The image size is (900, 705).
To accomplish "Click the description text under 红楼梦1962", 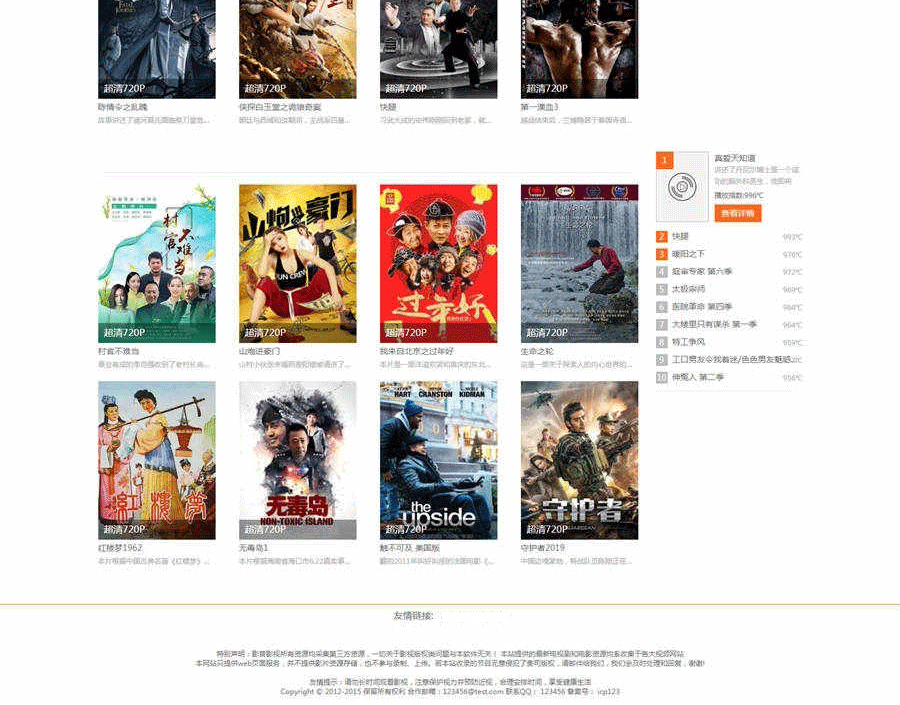I will pos(154,561).
